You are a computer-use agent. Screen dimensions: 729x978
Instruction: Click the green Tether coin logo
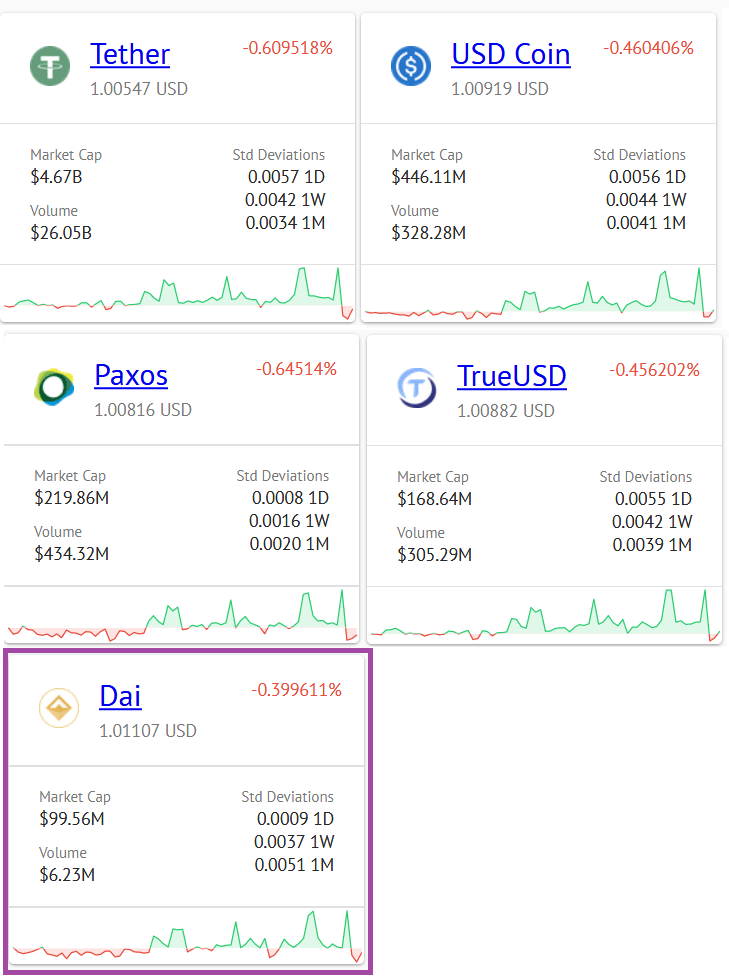[x=50, y=66]
